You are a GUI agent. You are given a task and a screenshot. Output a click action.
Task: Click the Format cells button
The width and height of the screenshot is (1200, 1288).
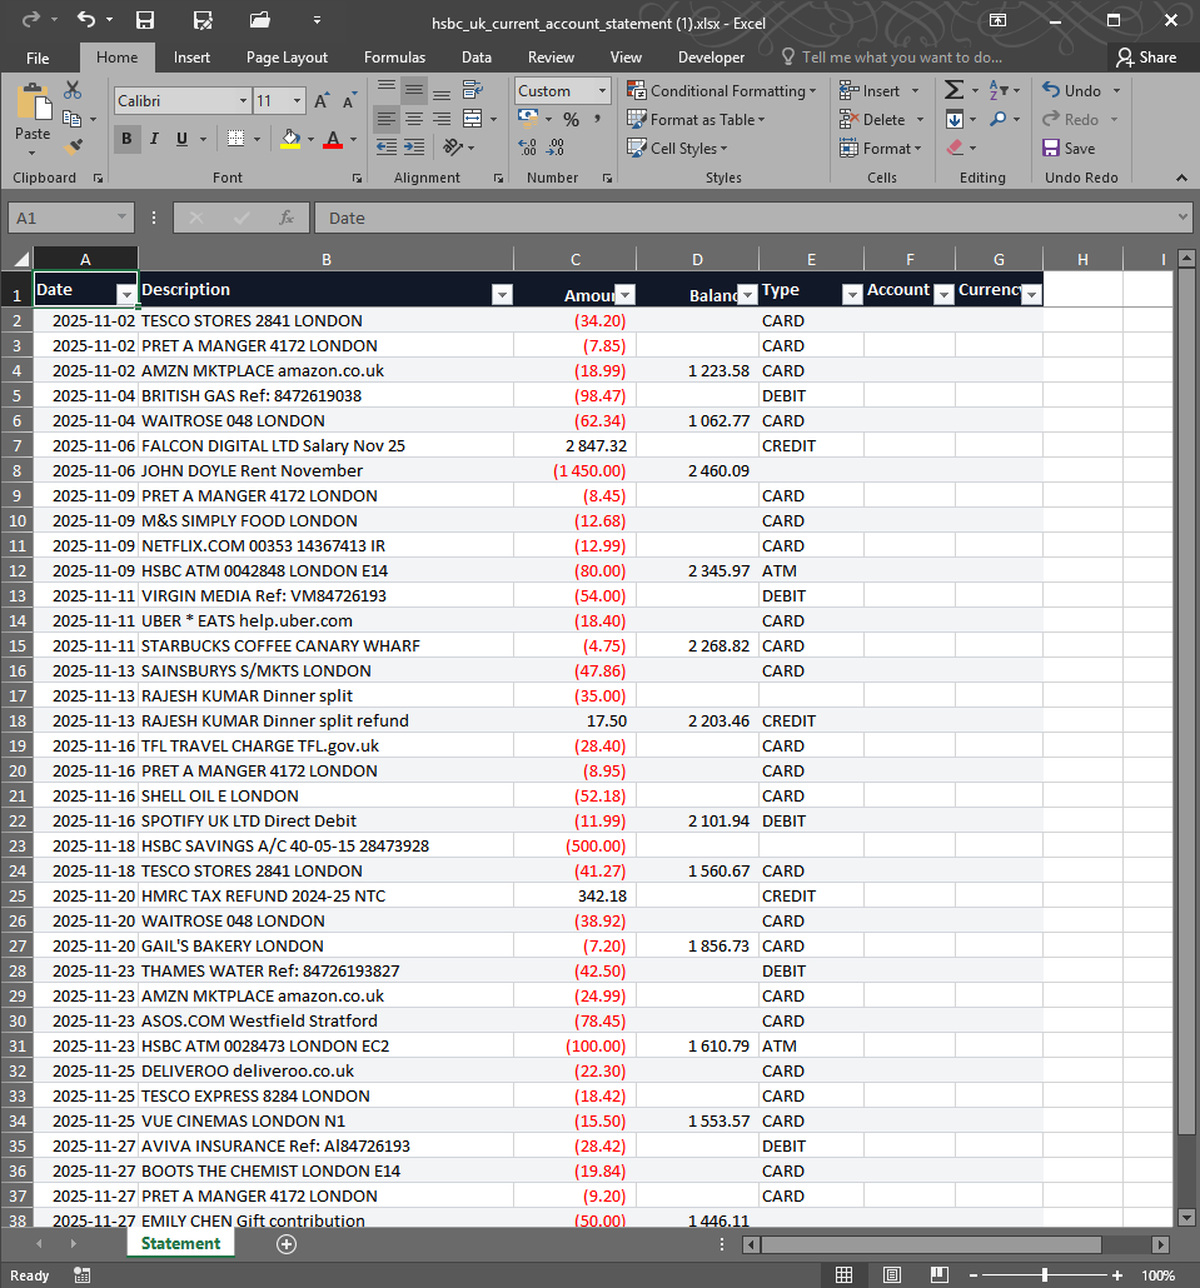(880, 148)
